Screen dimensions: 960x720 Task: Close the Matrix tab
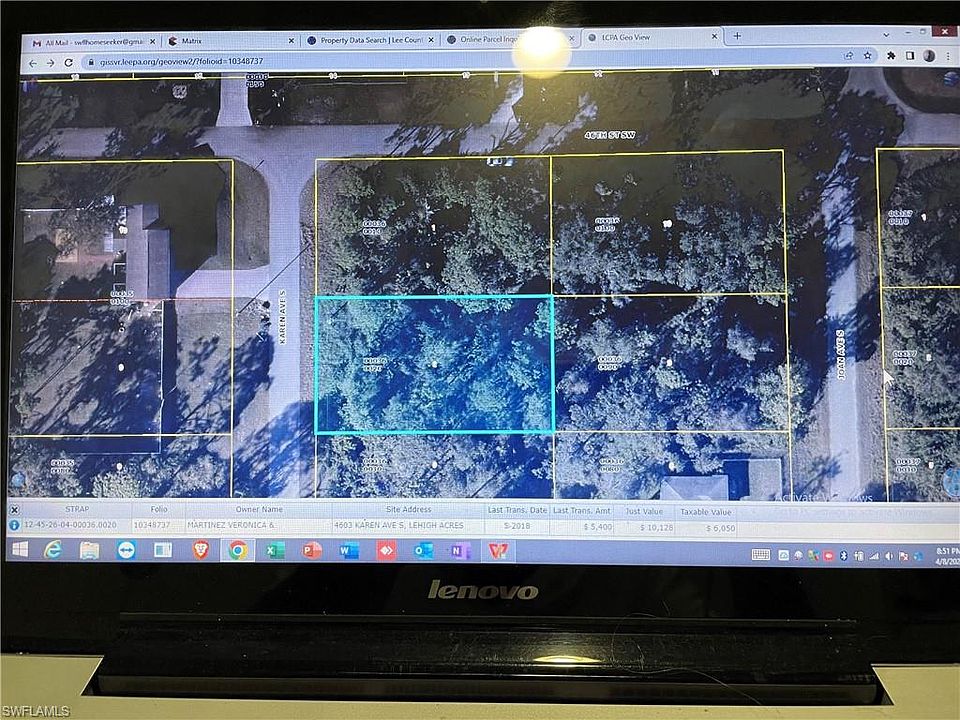coord(291,40)
